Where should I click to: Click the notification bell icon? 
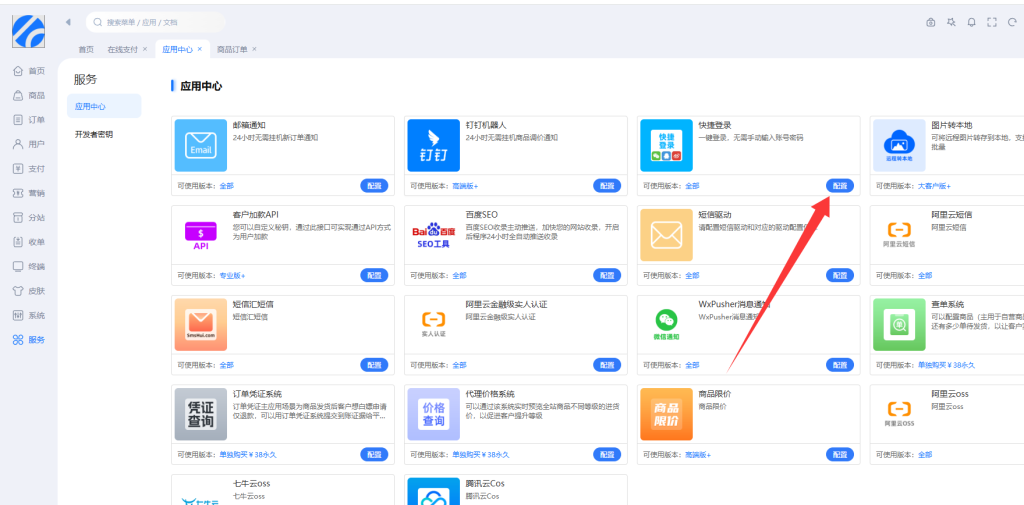(x=971, y=22)
